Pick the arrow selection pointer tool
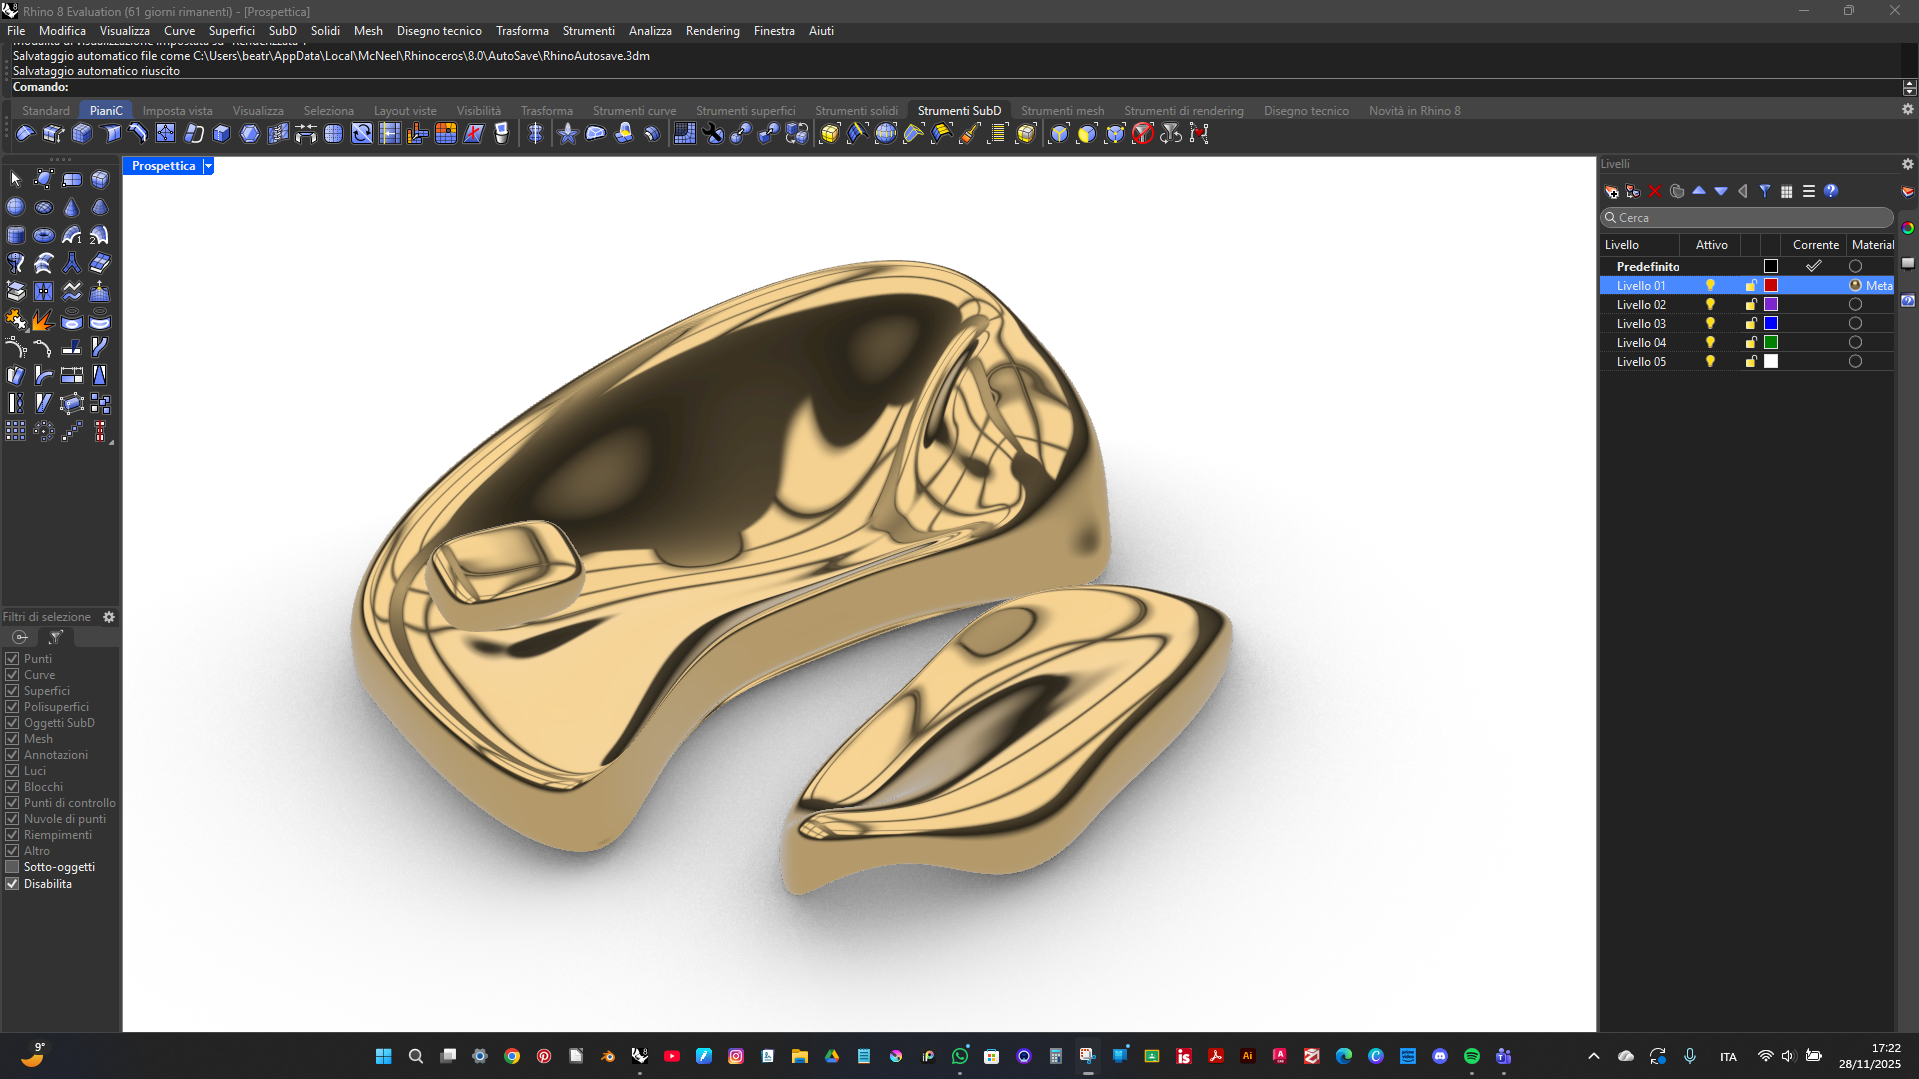The image size is (1919, 1079). pyautogui.click(x=15, y=179)
